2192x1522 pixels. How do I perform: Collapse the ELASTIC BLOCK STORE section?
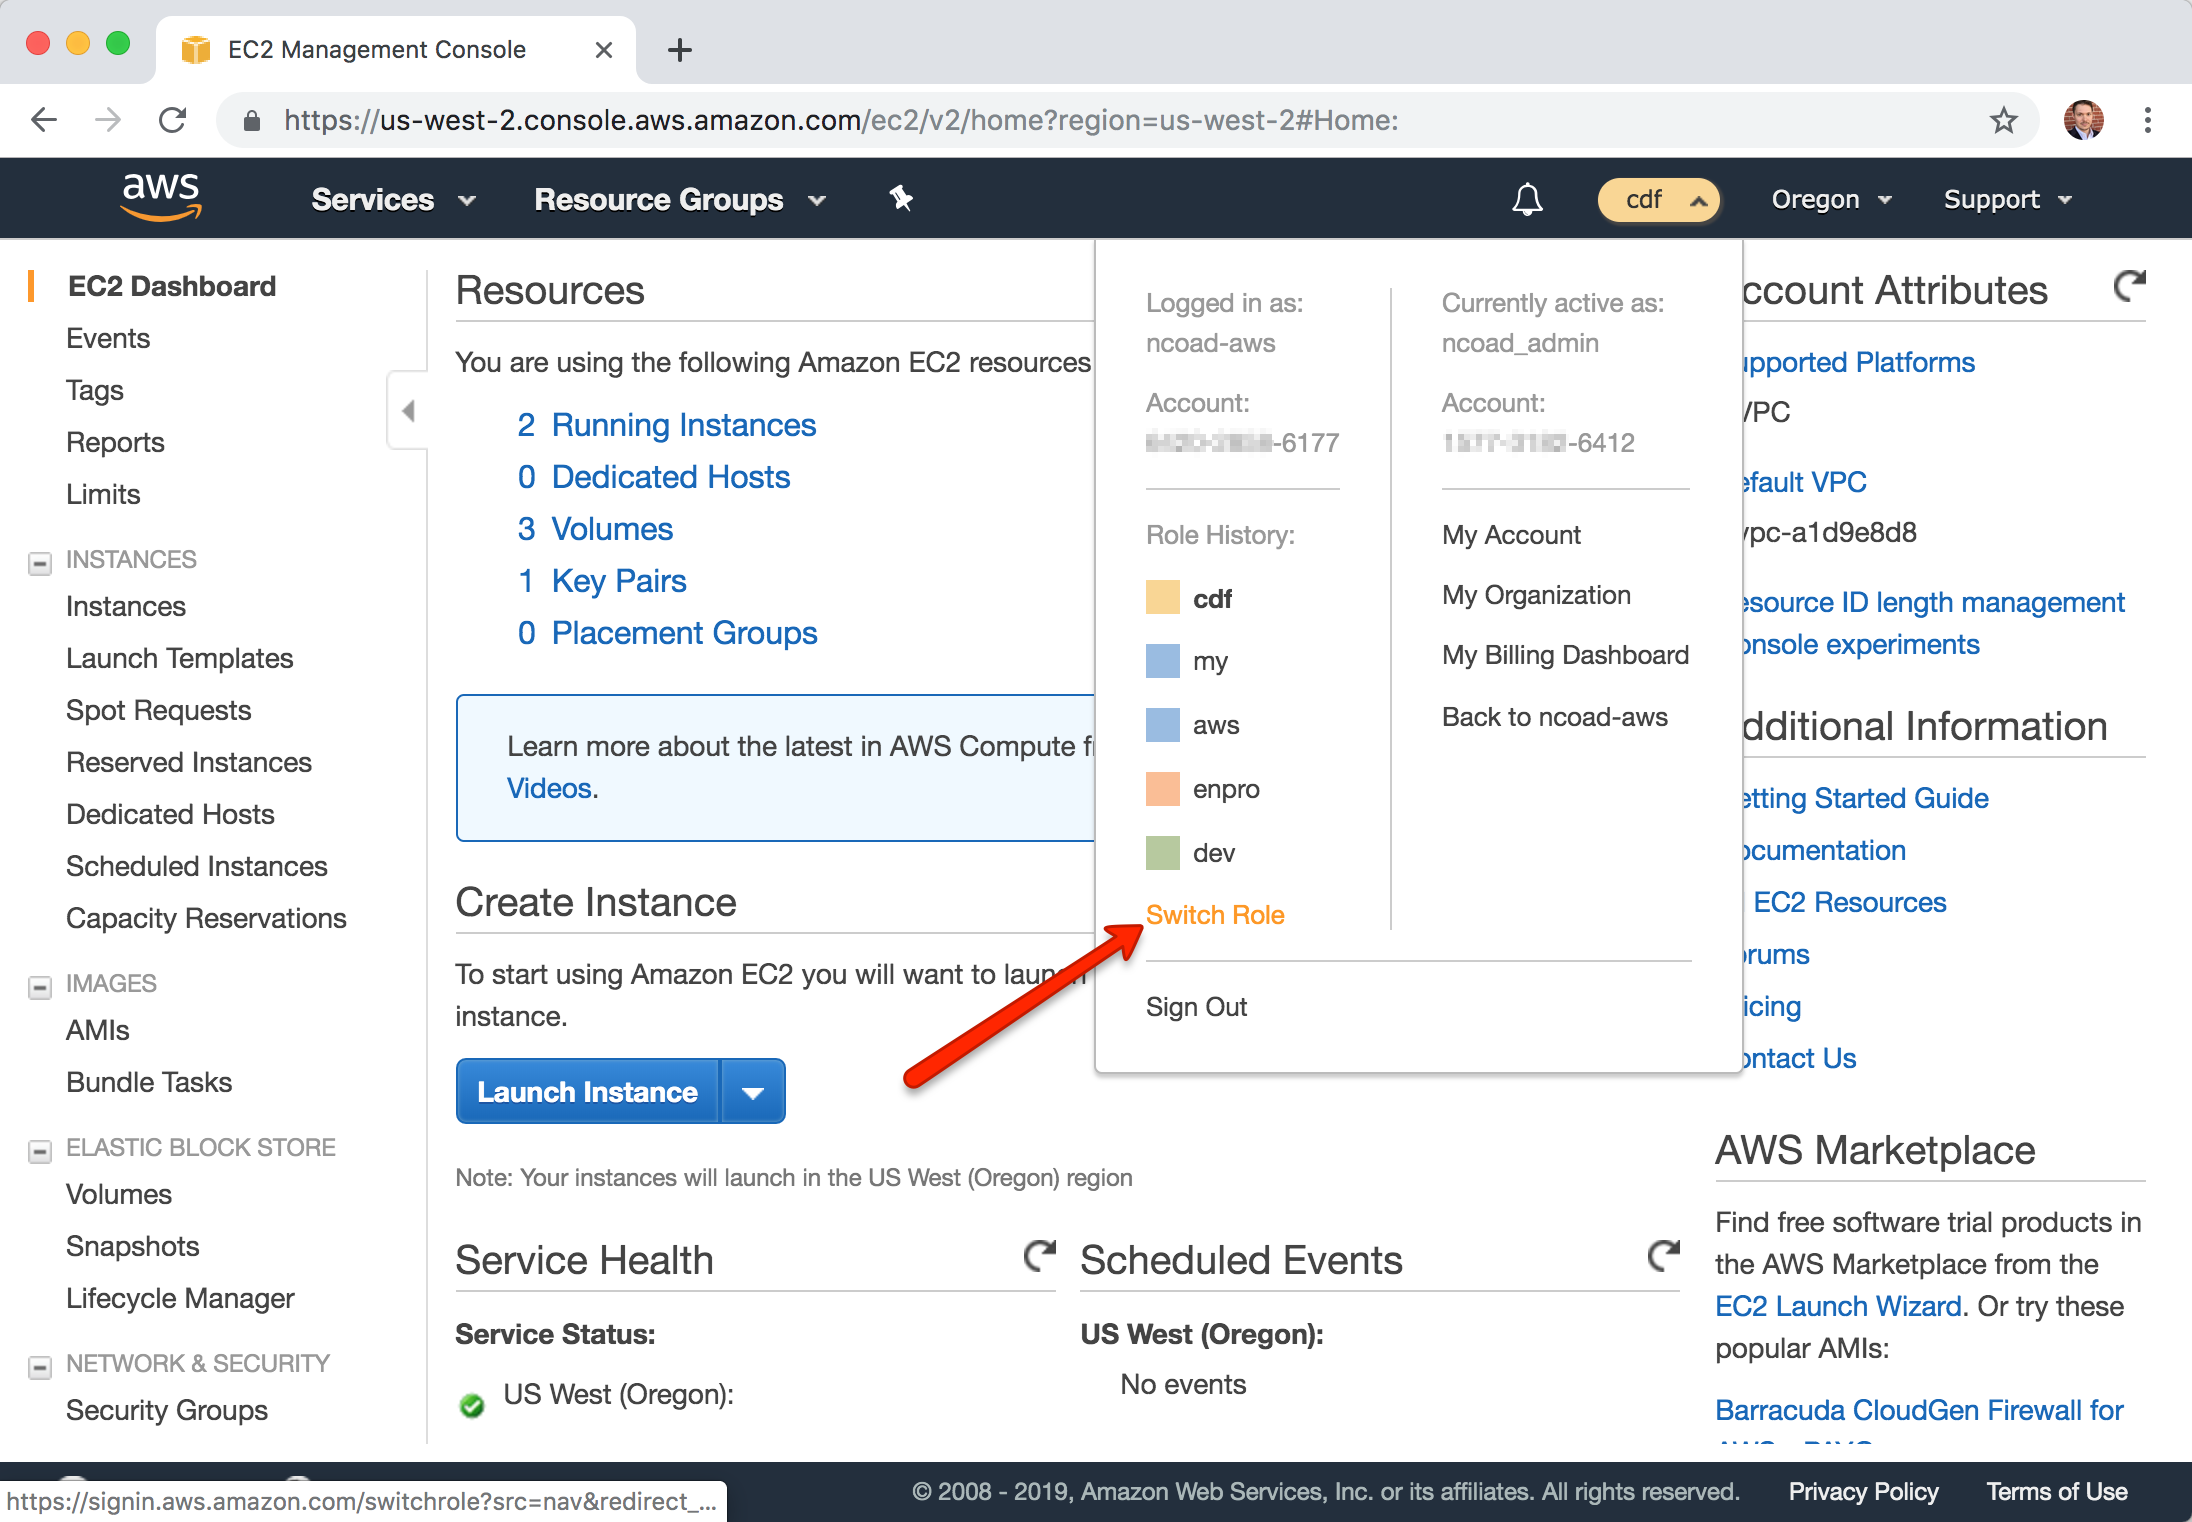tap(40, 1151)
